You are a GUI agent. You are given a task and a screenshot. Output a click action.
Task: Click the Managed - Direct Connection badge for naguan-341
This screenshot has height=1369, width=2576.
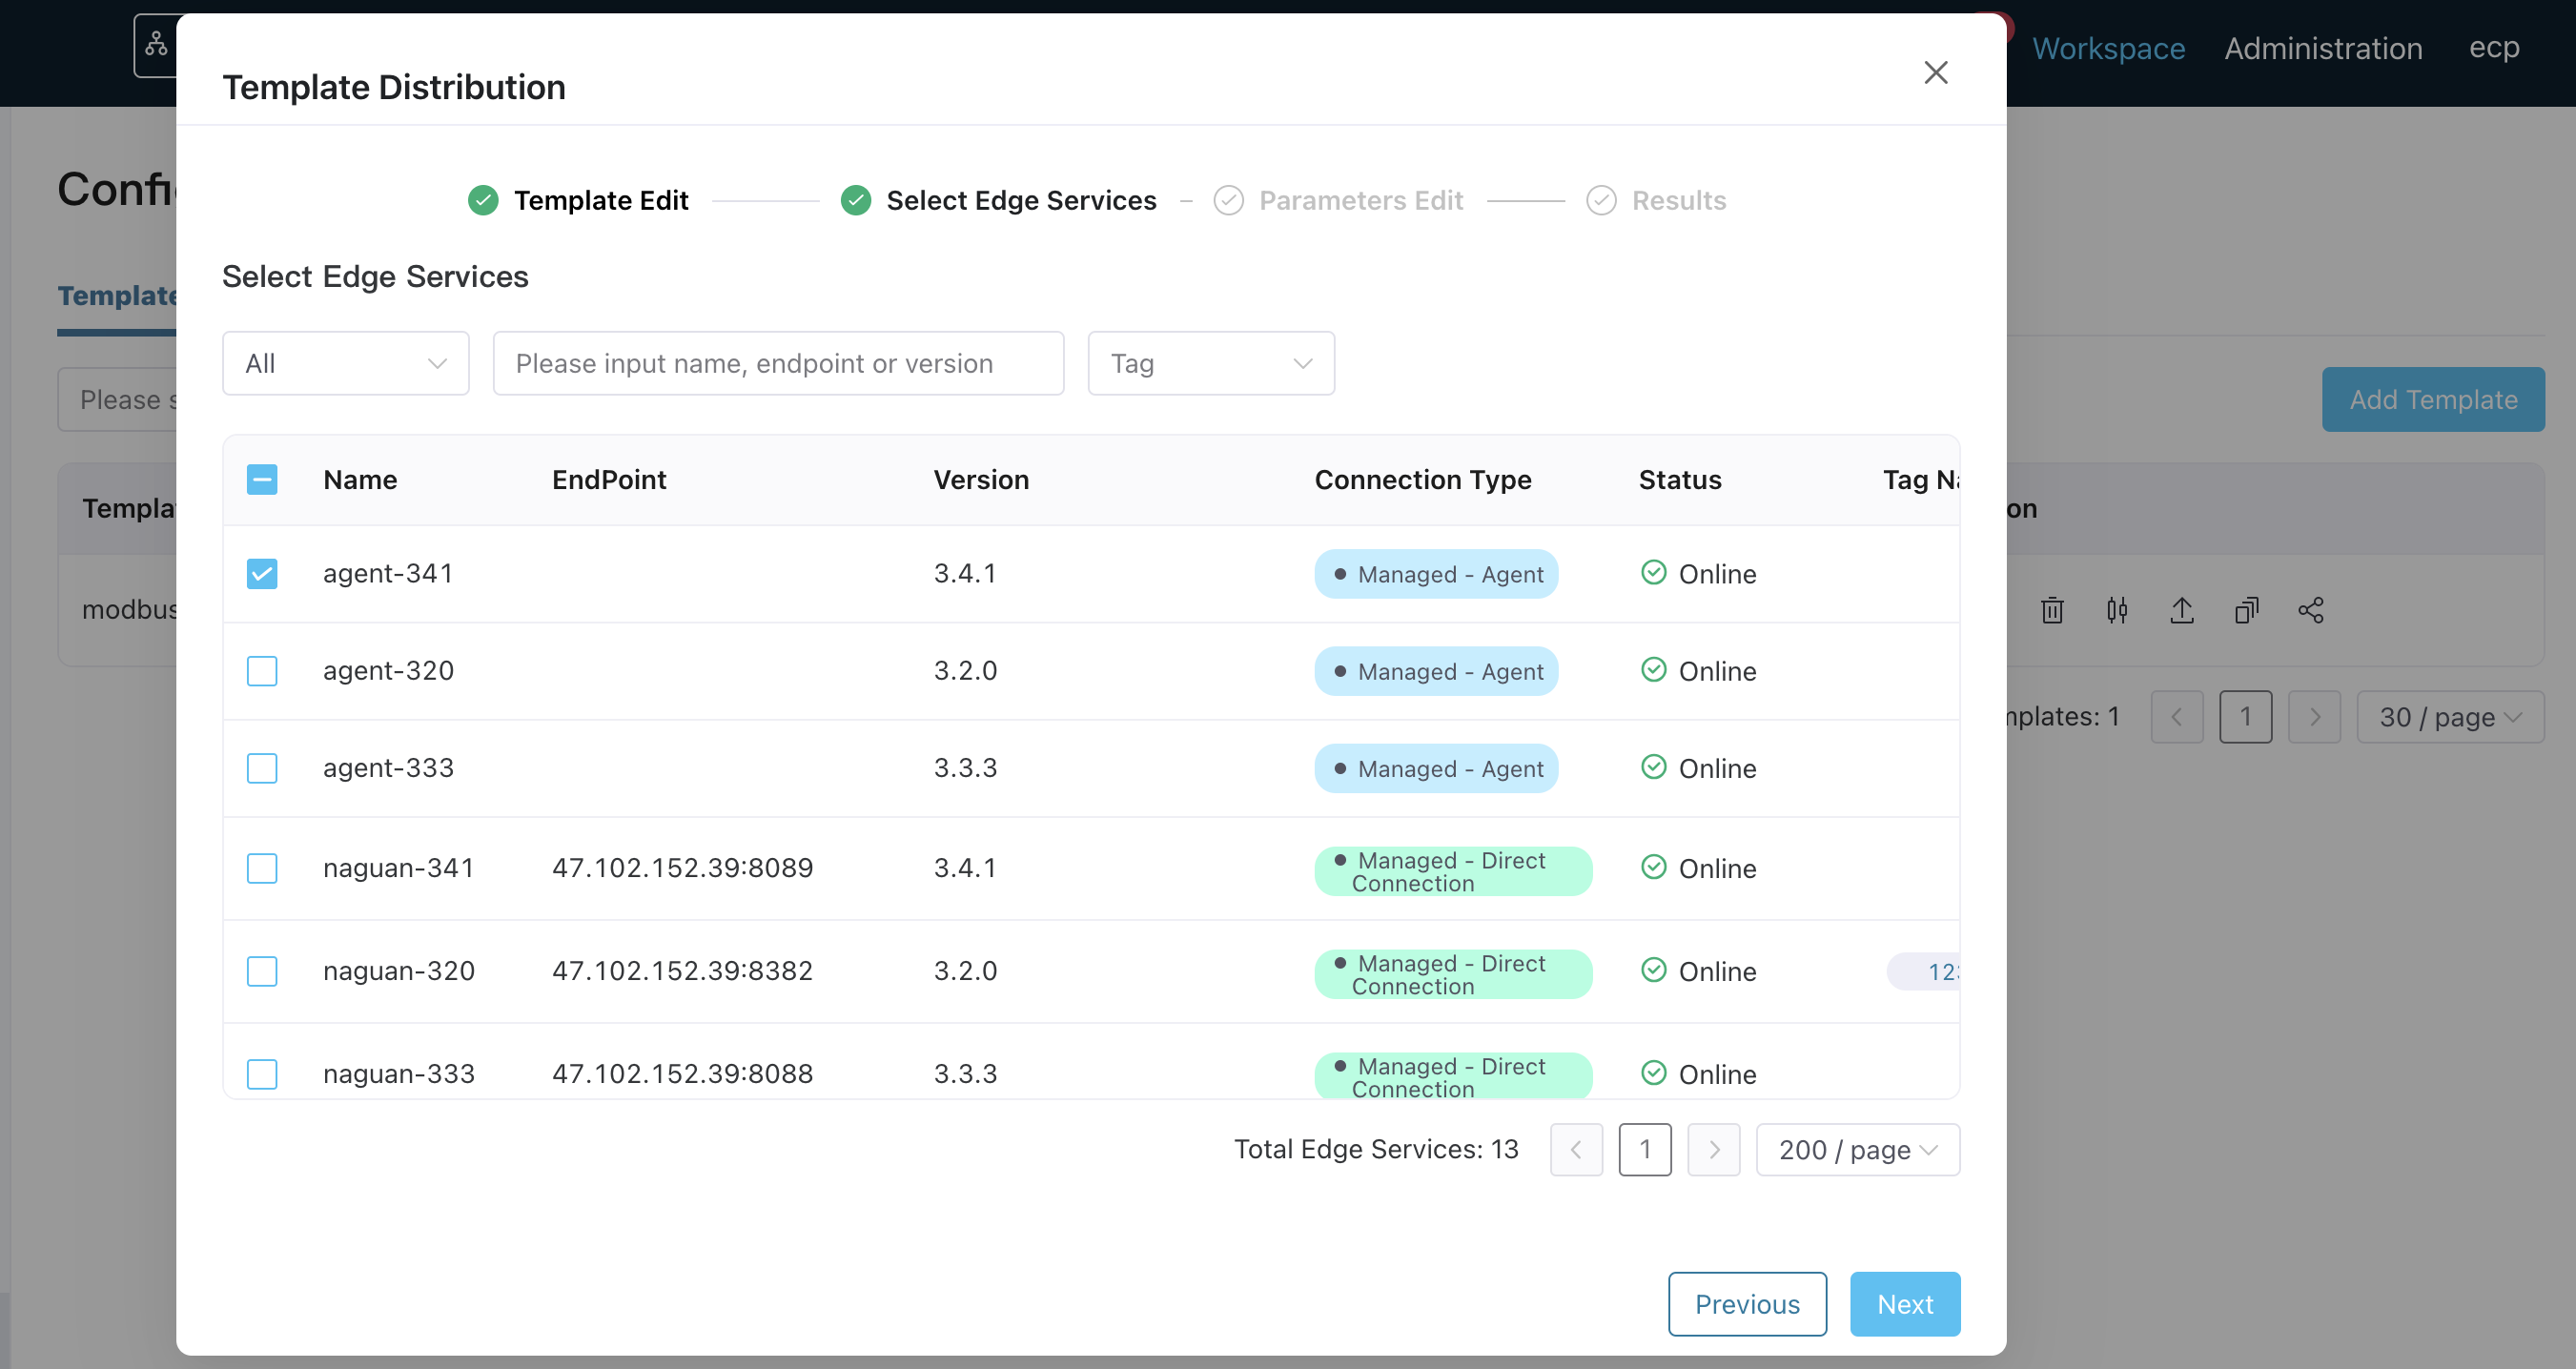[1453, 871]
